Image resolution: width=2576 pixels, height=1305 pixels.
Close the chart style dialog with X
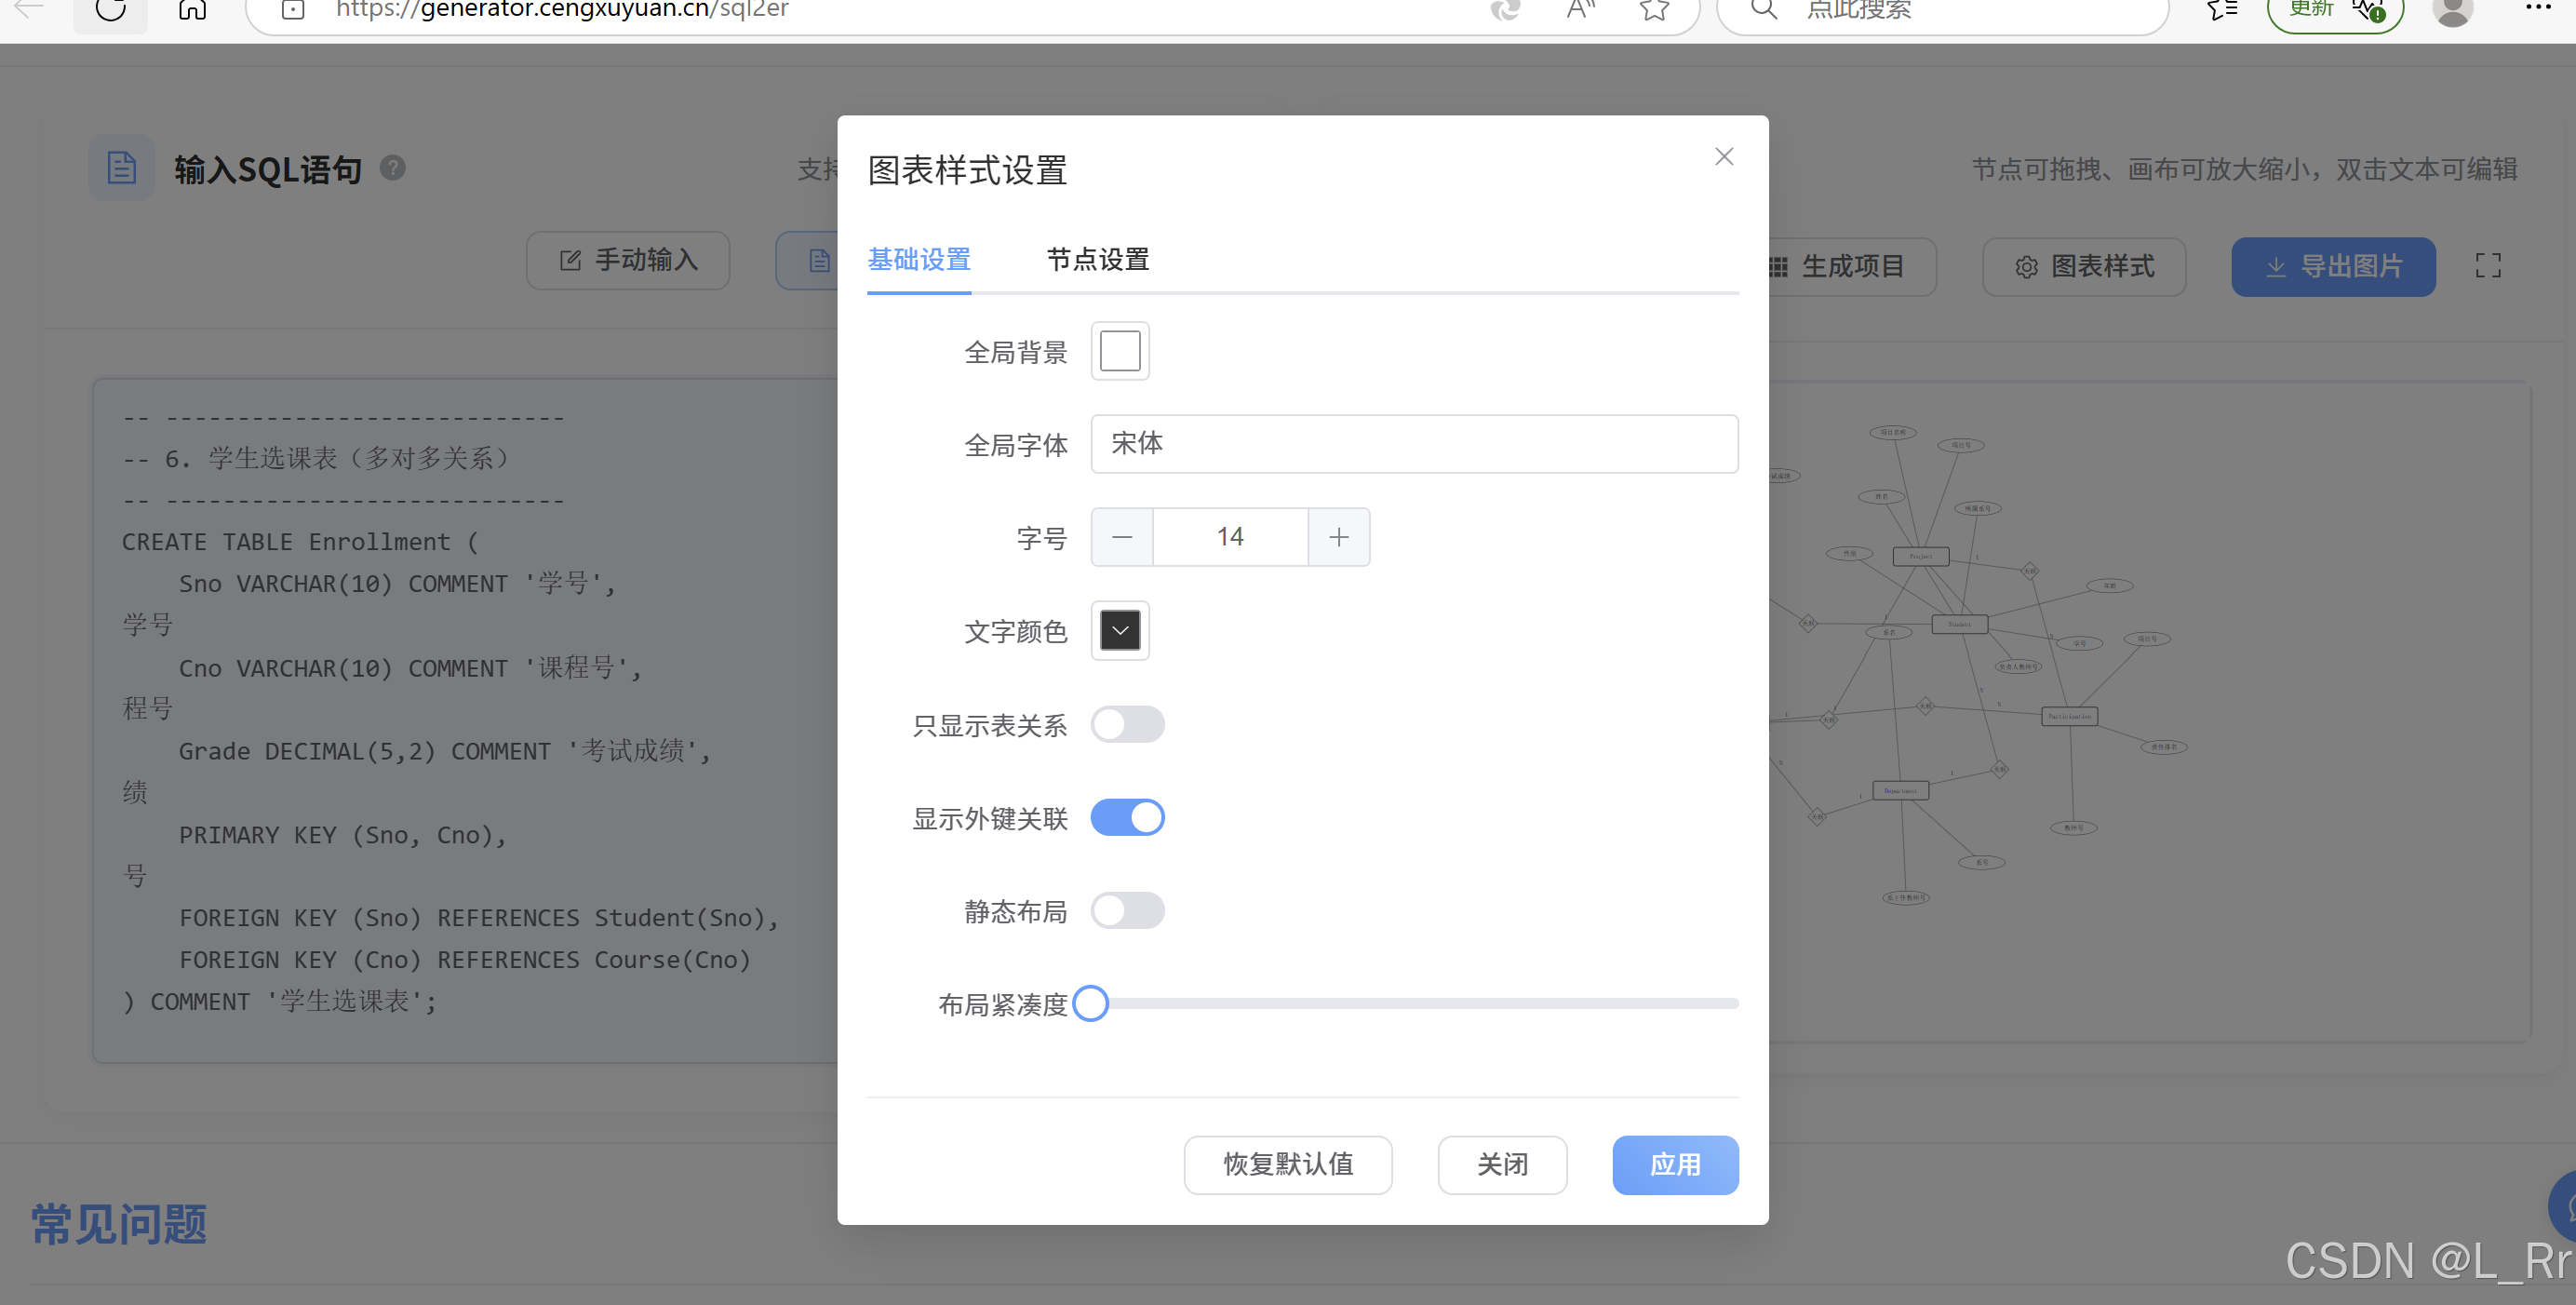pos(1723,157)
